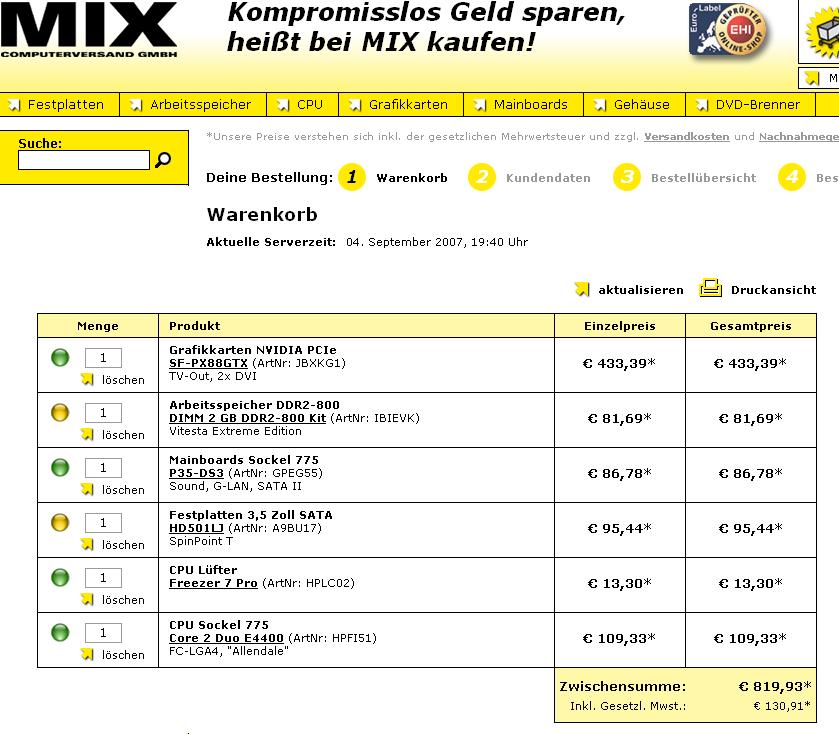Click the MIX Computerversand logo
The height and width of the screenshot is (734, 839).
tap(89, 29)
